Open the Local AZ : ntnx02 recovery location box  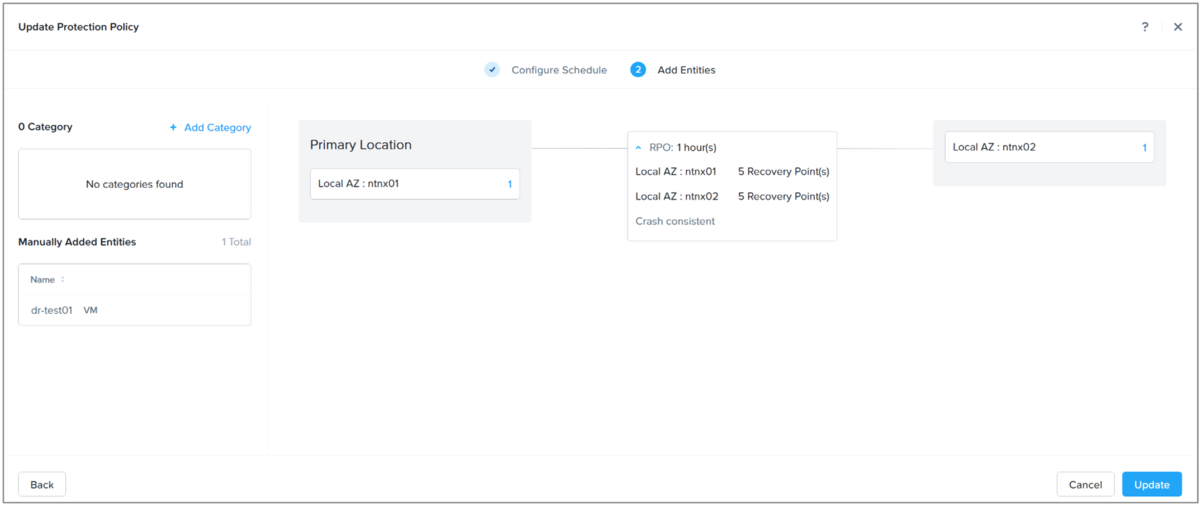[1049, 147]
